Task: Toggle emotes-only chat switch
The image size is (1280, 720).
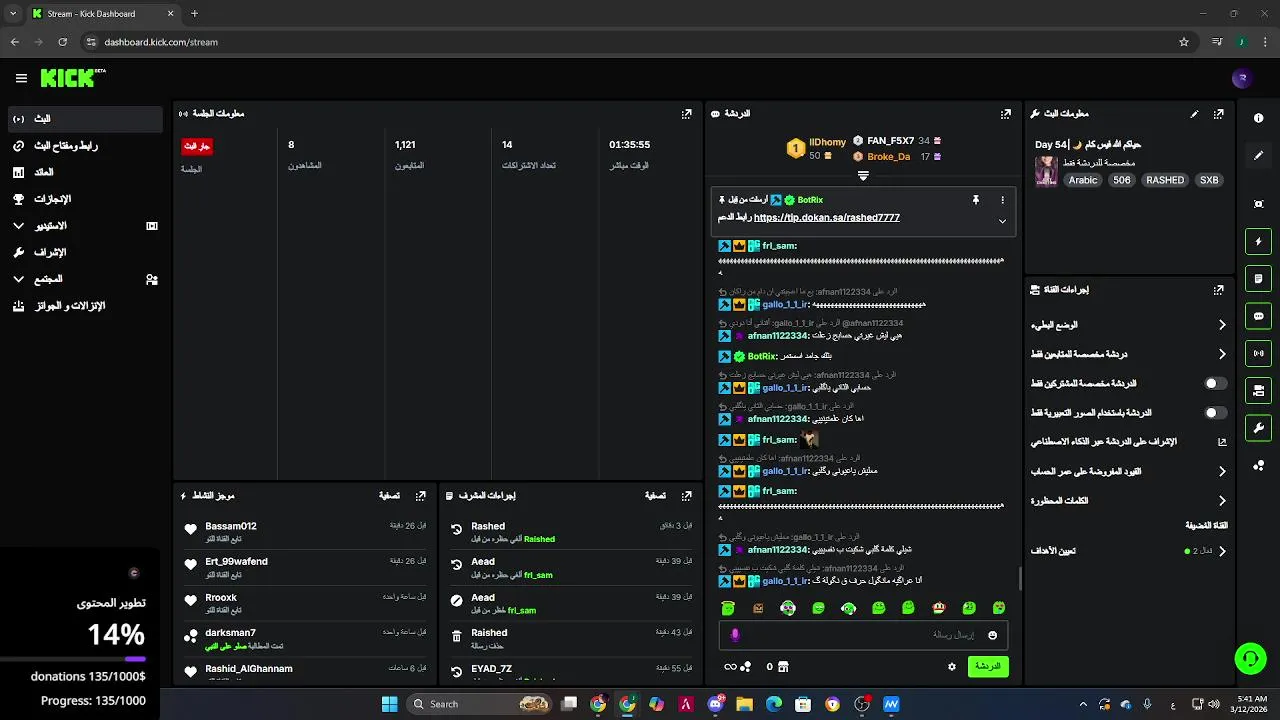Action: pyautogui.click(x=1214, y=413)
